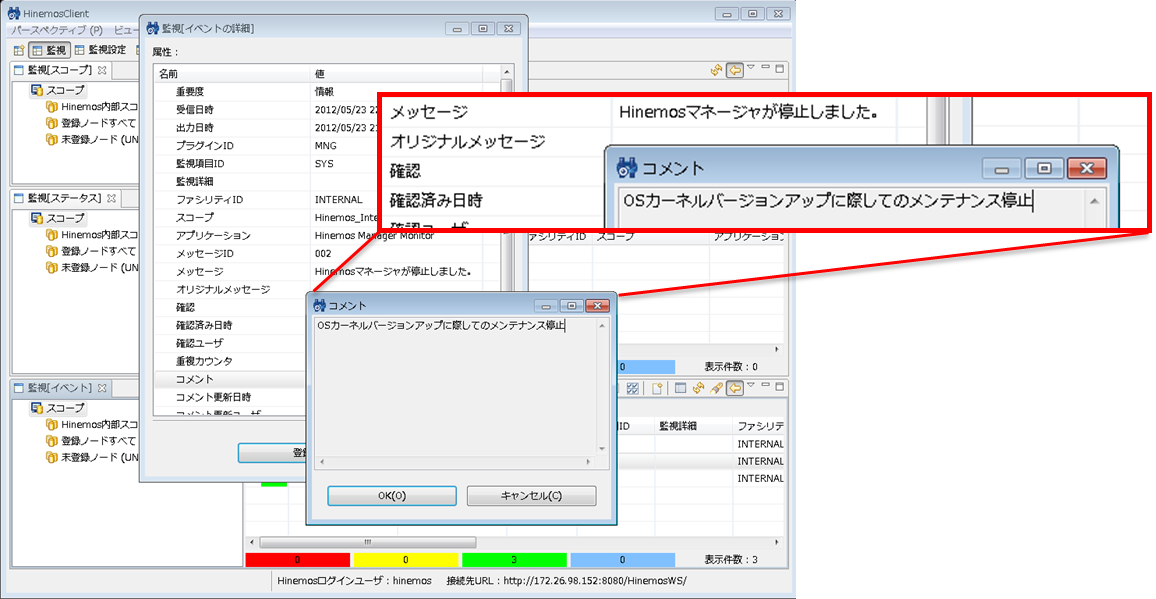1156x599 pixels.
Task: Select 未登録ノード in the 監視[ステータス] tree
Action: 91,267
